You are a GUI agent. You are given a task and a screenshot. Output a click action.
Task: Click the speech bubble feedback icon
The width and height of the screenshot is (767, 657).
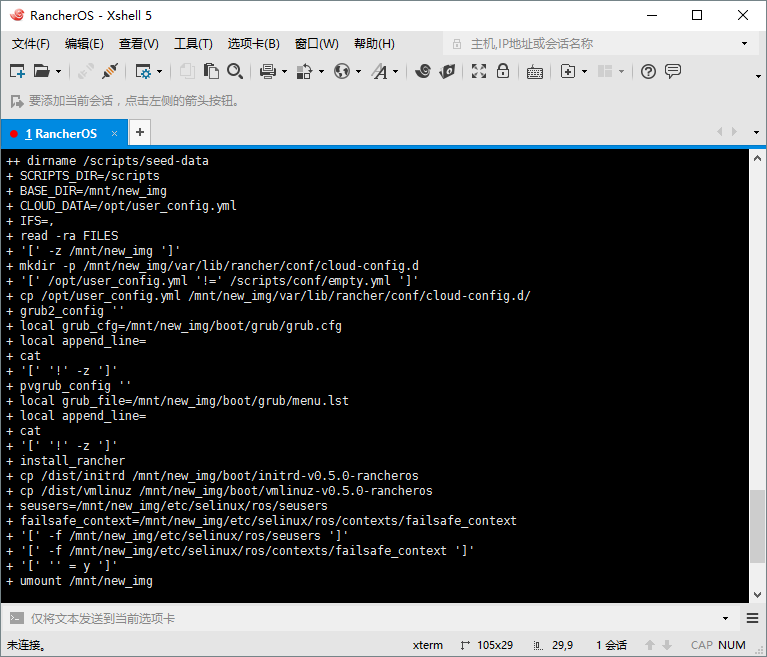[673, 71]
